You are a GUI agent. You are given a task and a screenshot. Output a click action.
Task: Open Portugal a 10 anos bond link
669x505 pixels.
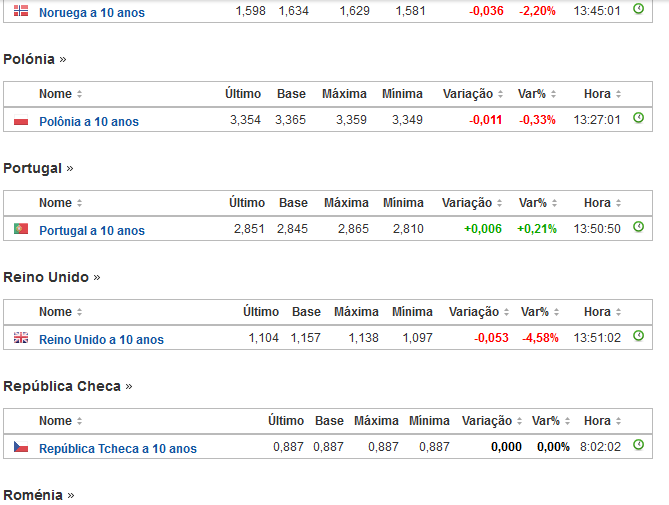coord(92,230)
